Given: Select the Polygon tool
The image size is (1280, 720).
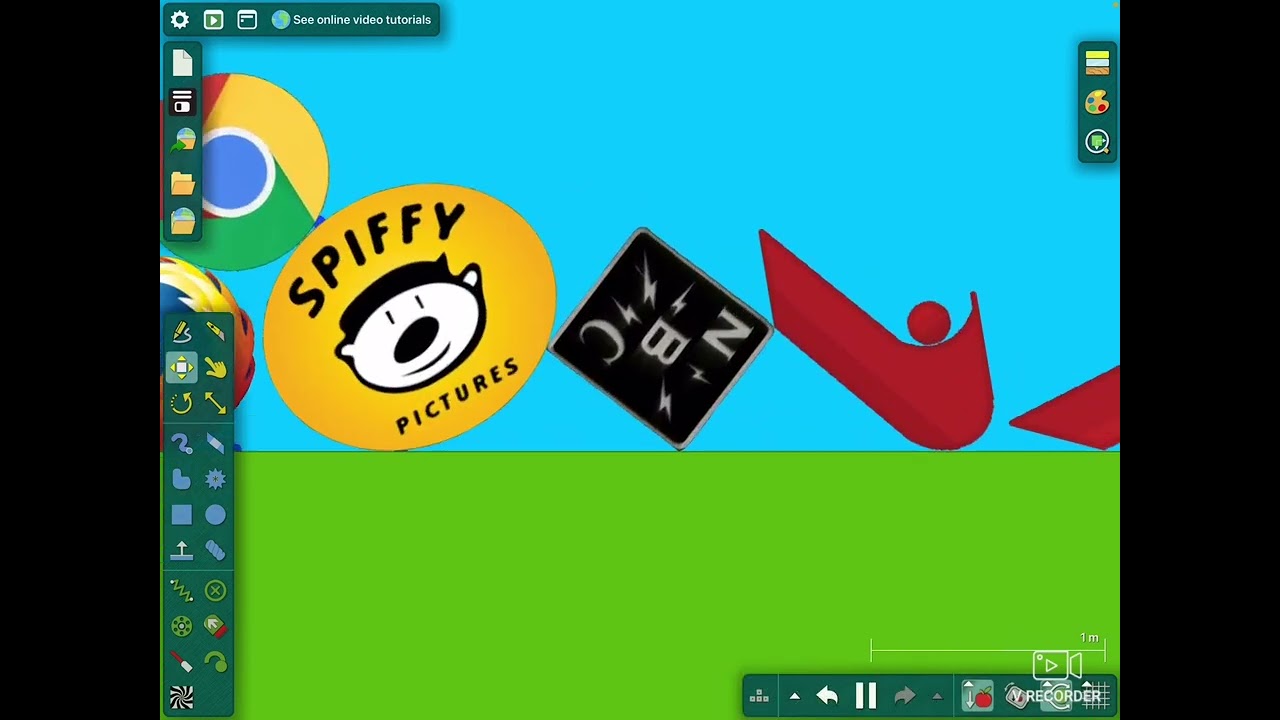Looking at the screenshot, I should pos(181,479).
